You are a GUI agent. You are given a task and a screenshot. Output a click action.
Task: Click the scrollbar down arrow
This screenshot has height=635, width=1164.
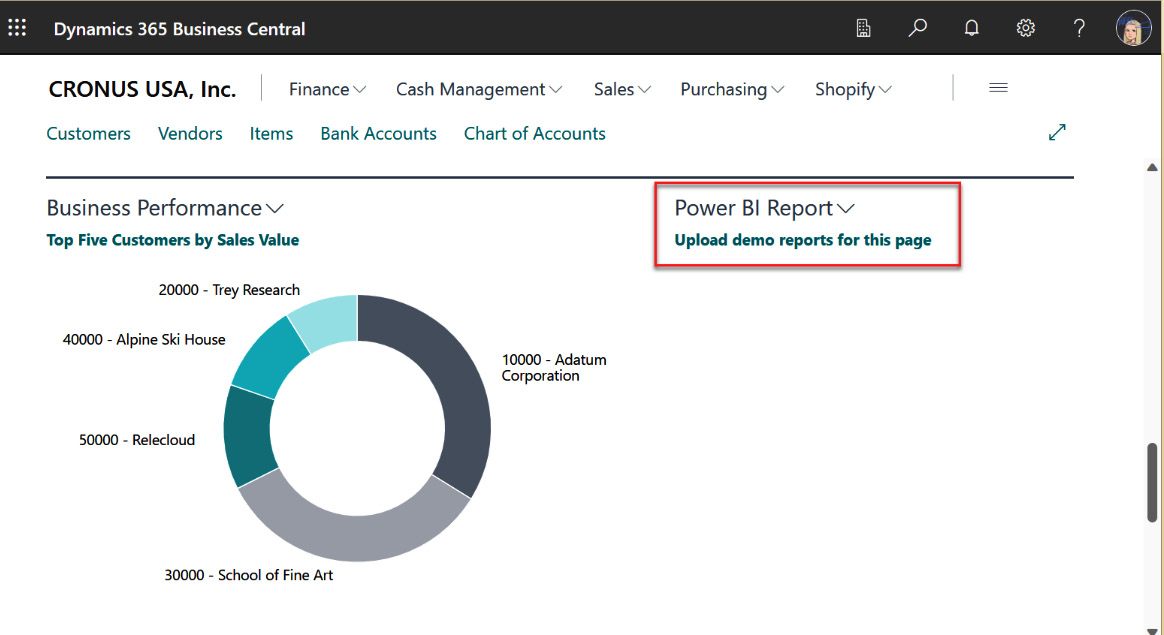[x=1152, y=631]
